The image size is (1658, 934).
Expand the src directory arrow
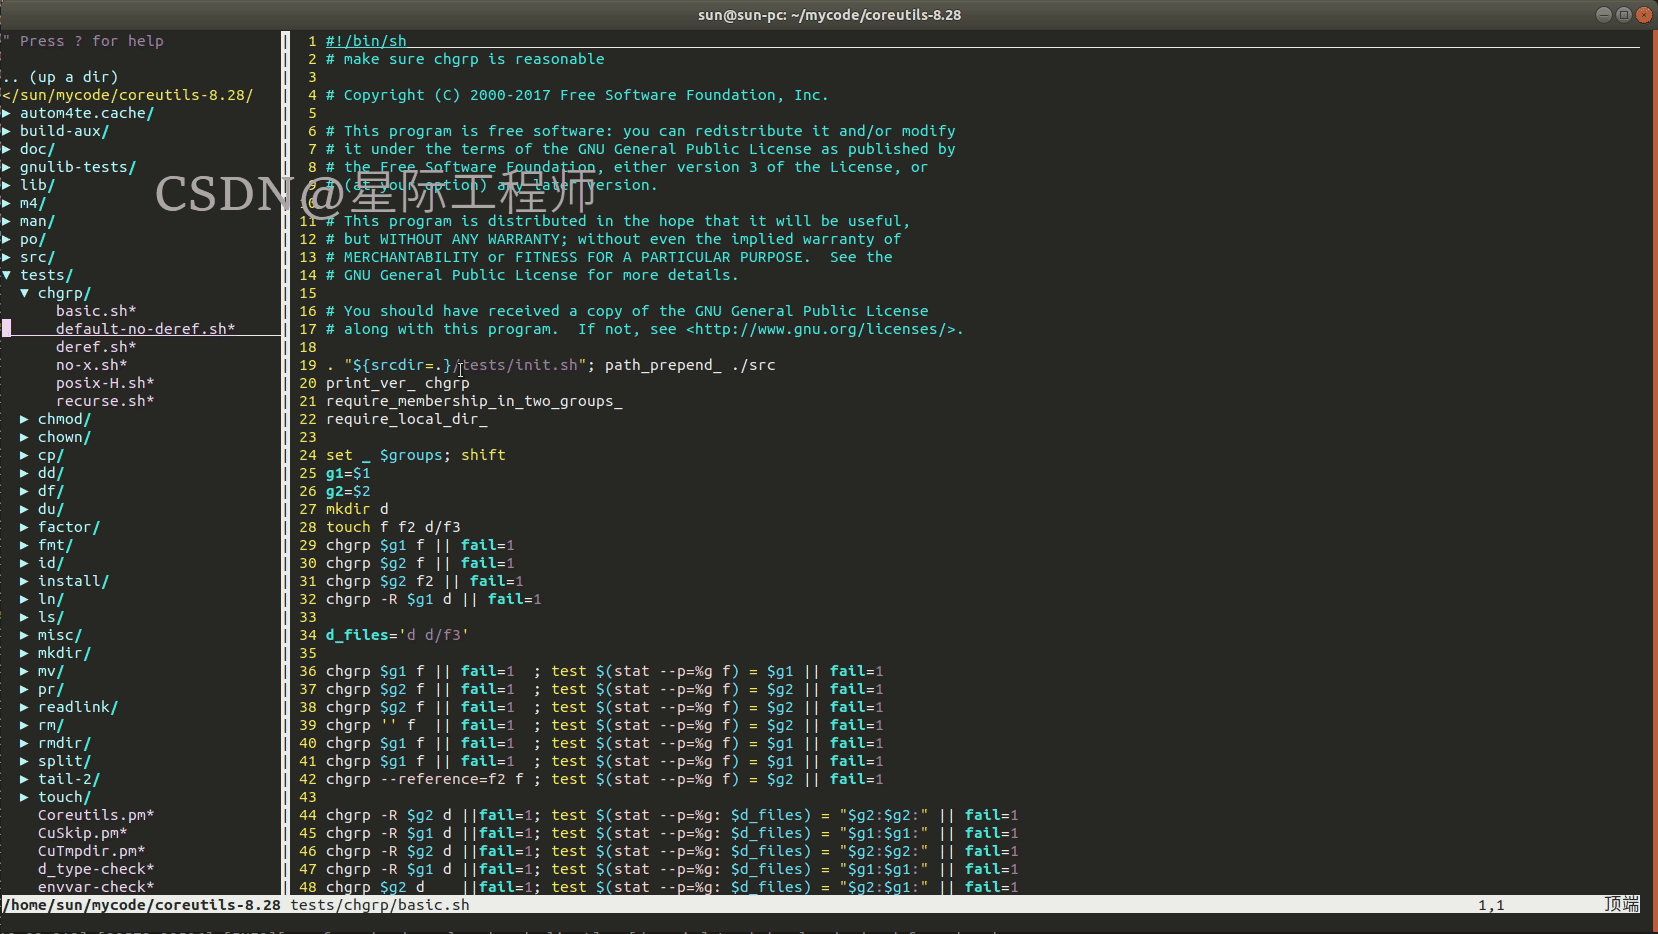click(x=6, y=257)
